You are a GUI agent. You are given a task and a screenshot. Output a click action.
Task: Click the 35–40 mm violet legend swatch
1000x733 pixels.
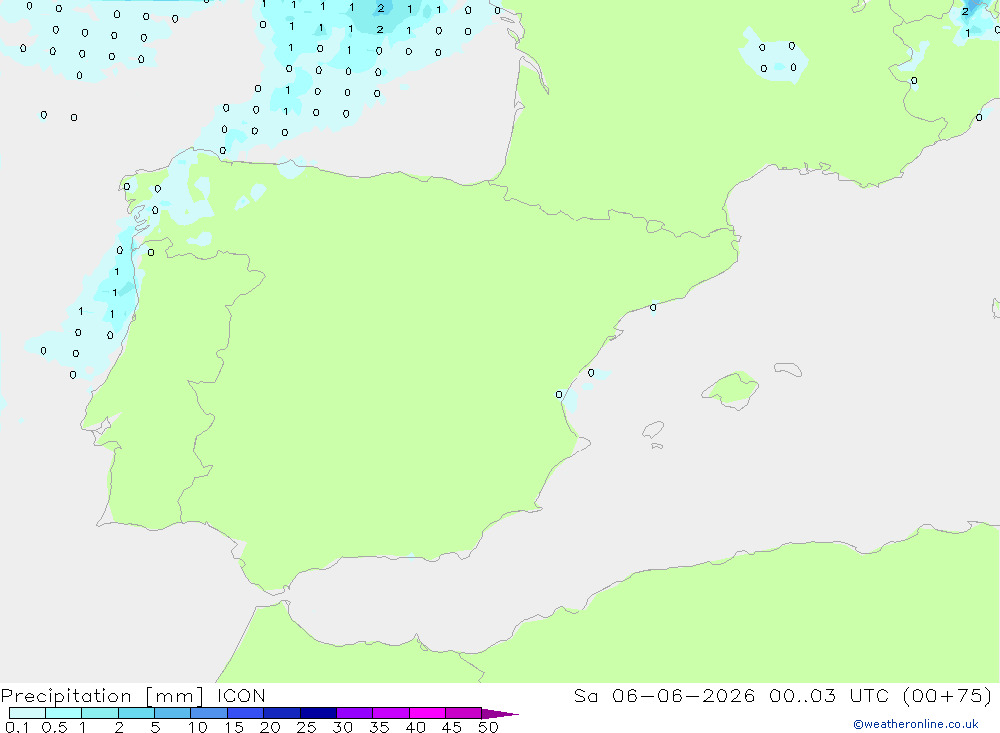click(x=390, y=713)
